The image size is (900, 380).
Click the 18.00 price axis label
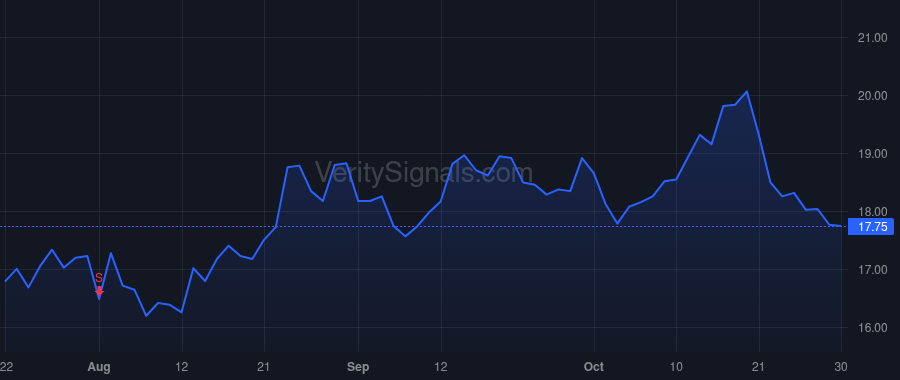[x=872, y=212]
